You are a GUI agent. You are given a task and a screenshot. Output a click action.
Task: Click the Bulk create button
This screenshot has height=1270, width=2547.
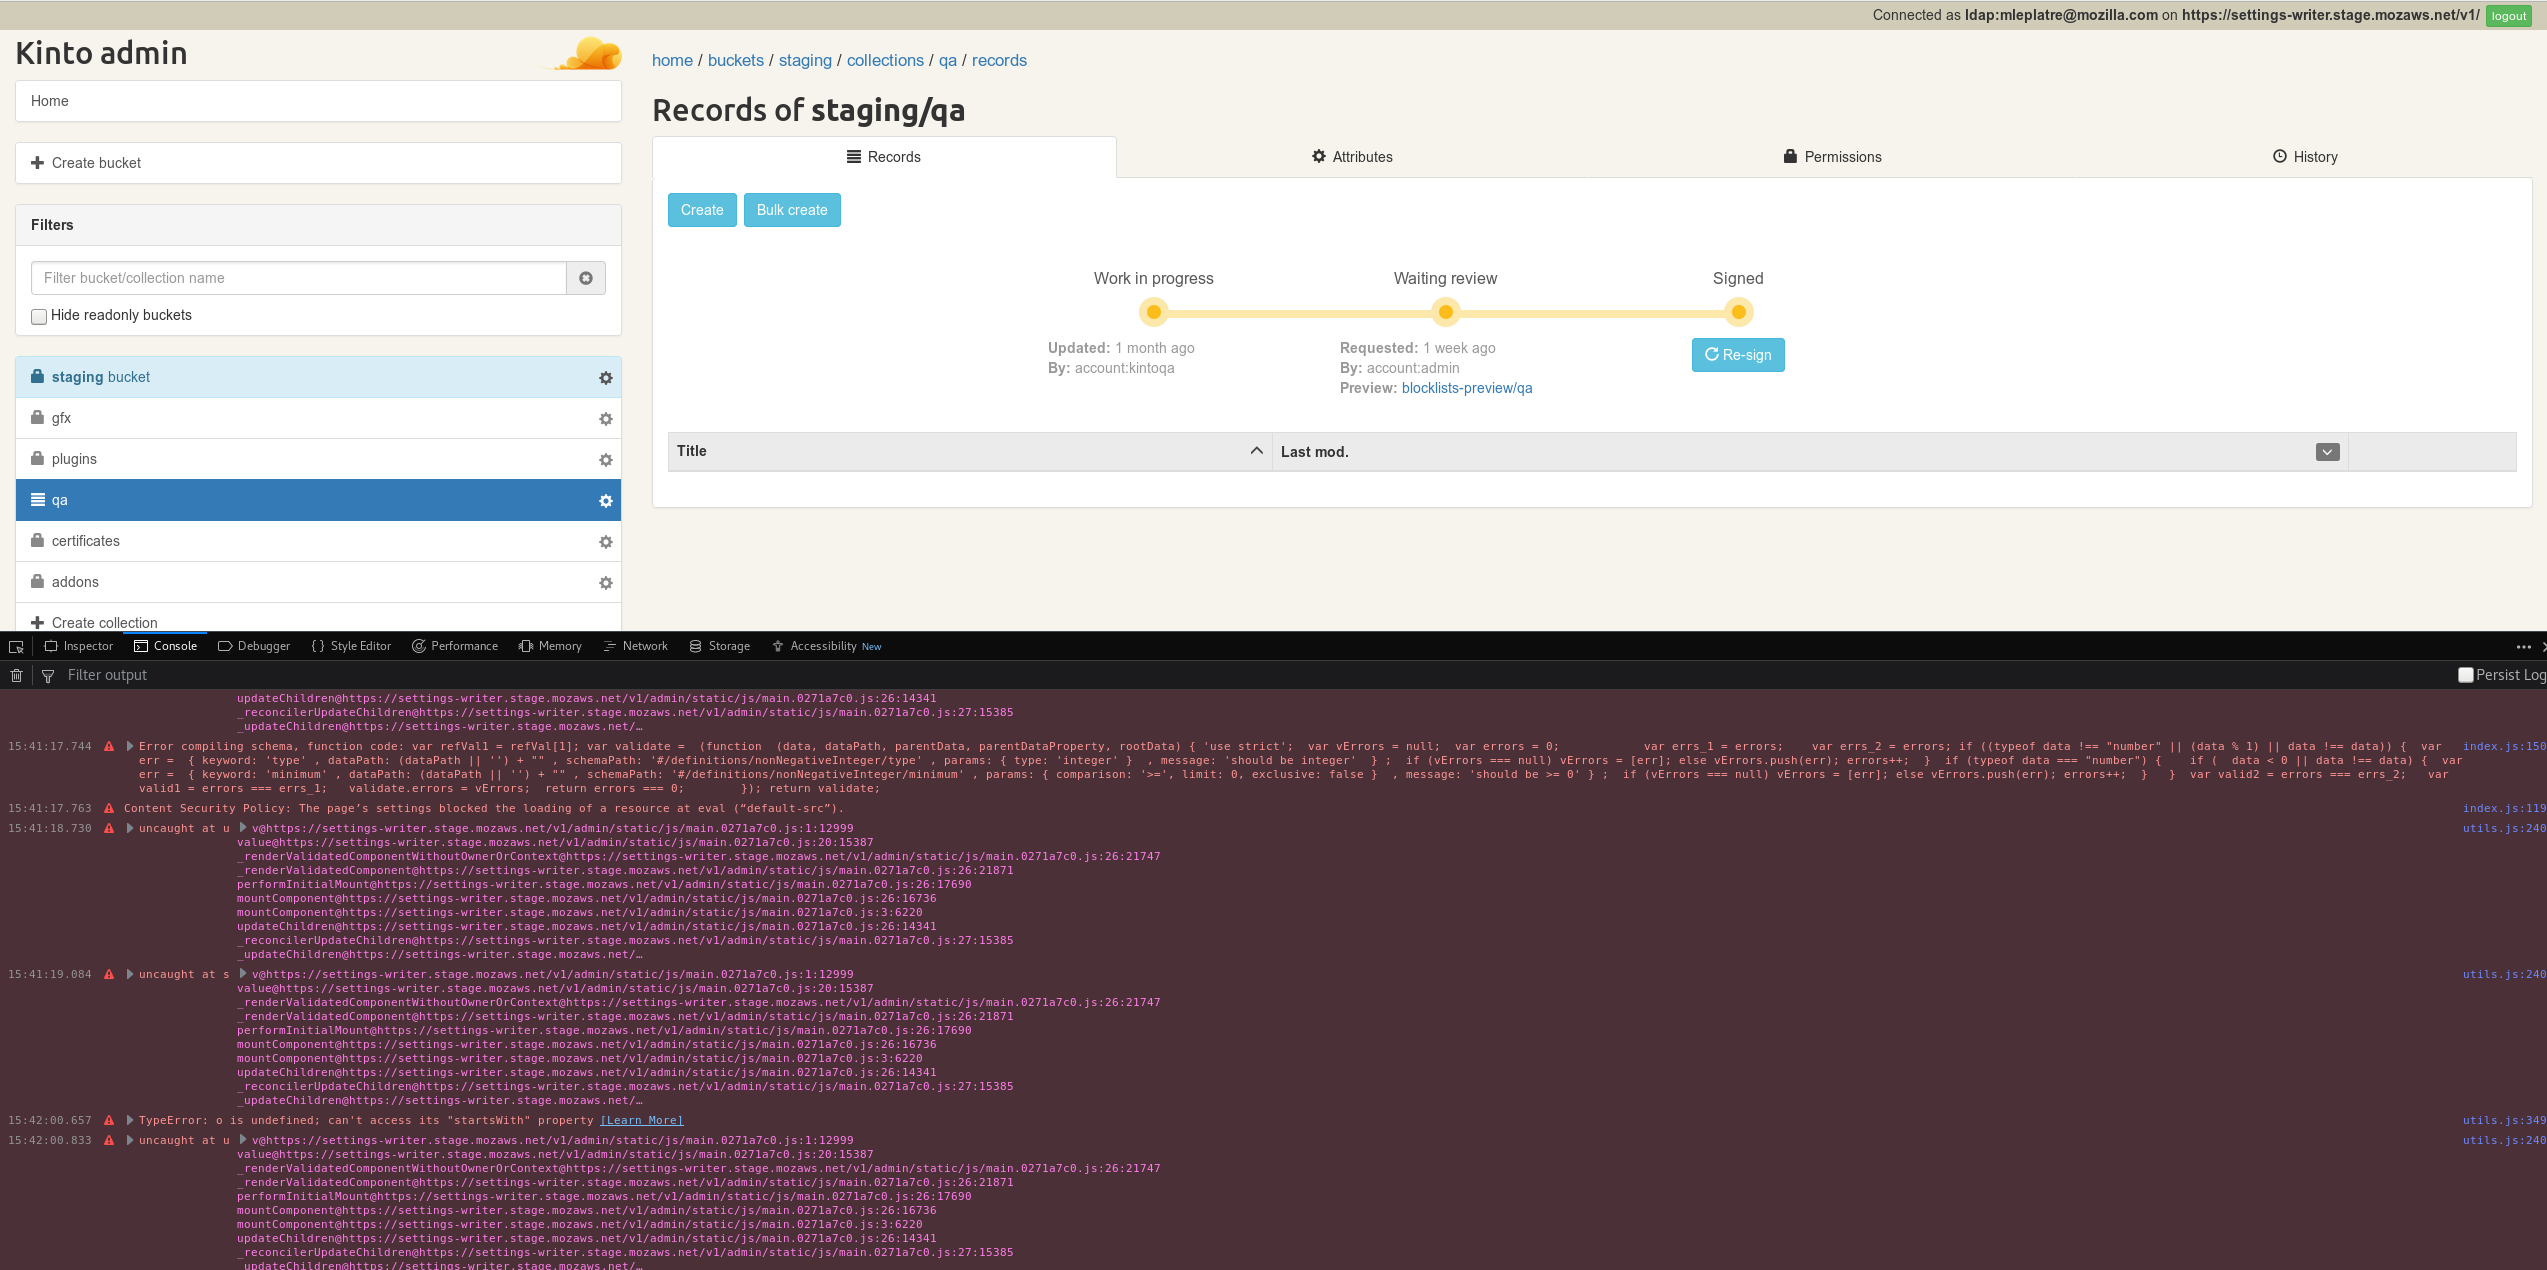pyautogui.click(x=792, y=210)
